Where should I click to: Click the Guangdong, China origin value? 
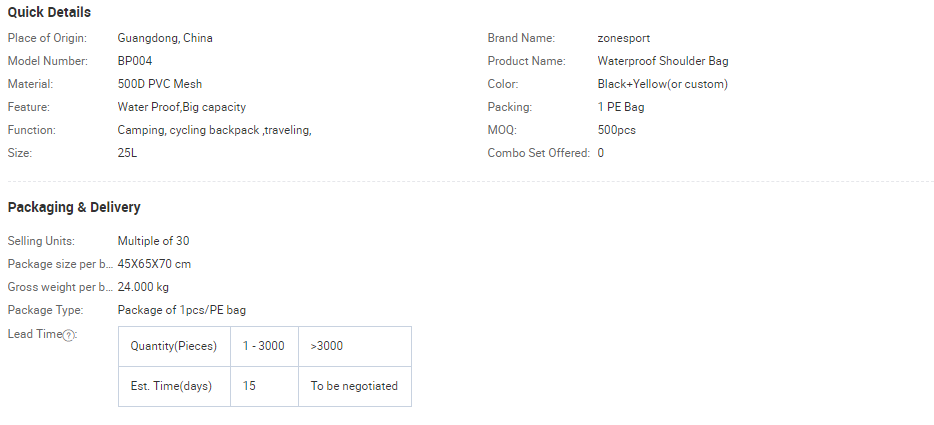tap(165, 38)
